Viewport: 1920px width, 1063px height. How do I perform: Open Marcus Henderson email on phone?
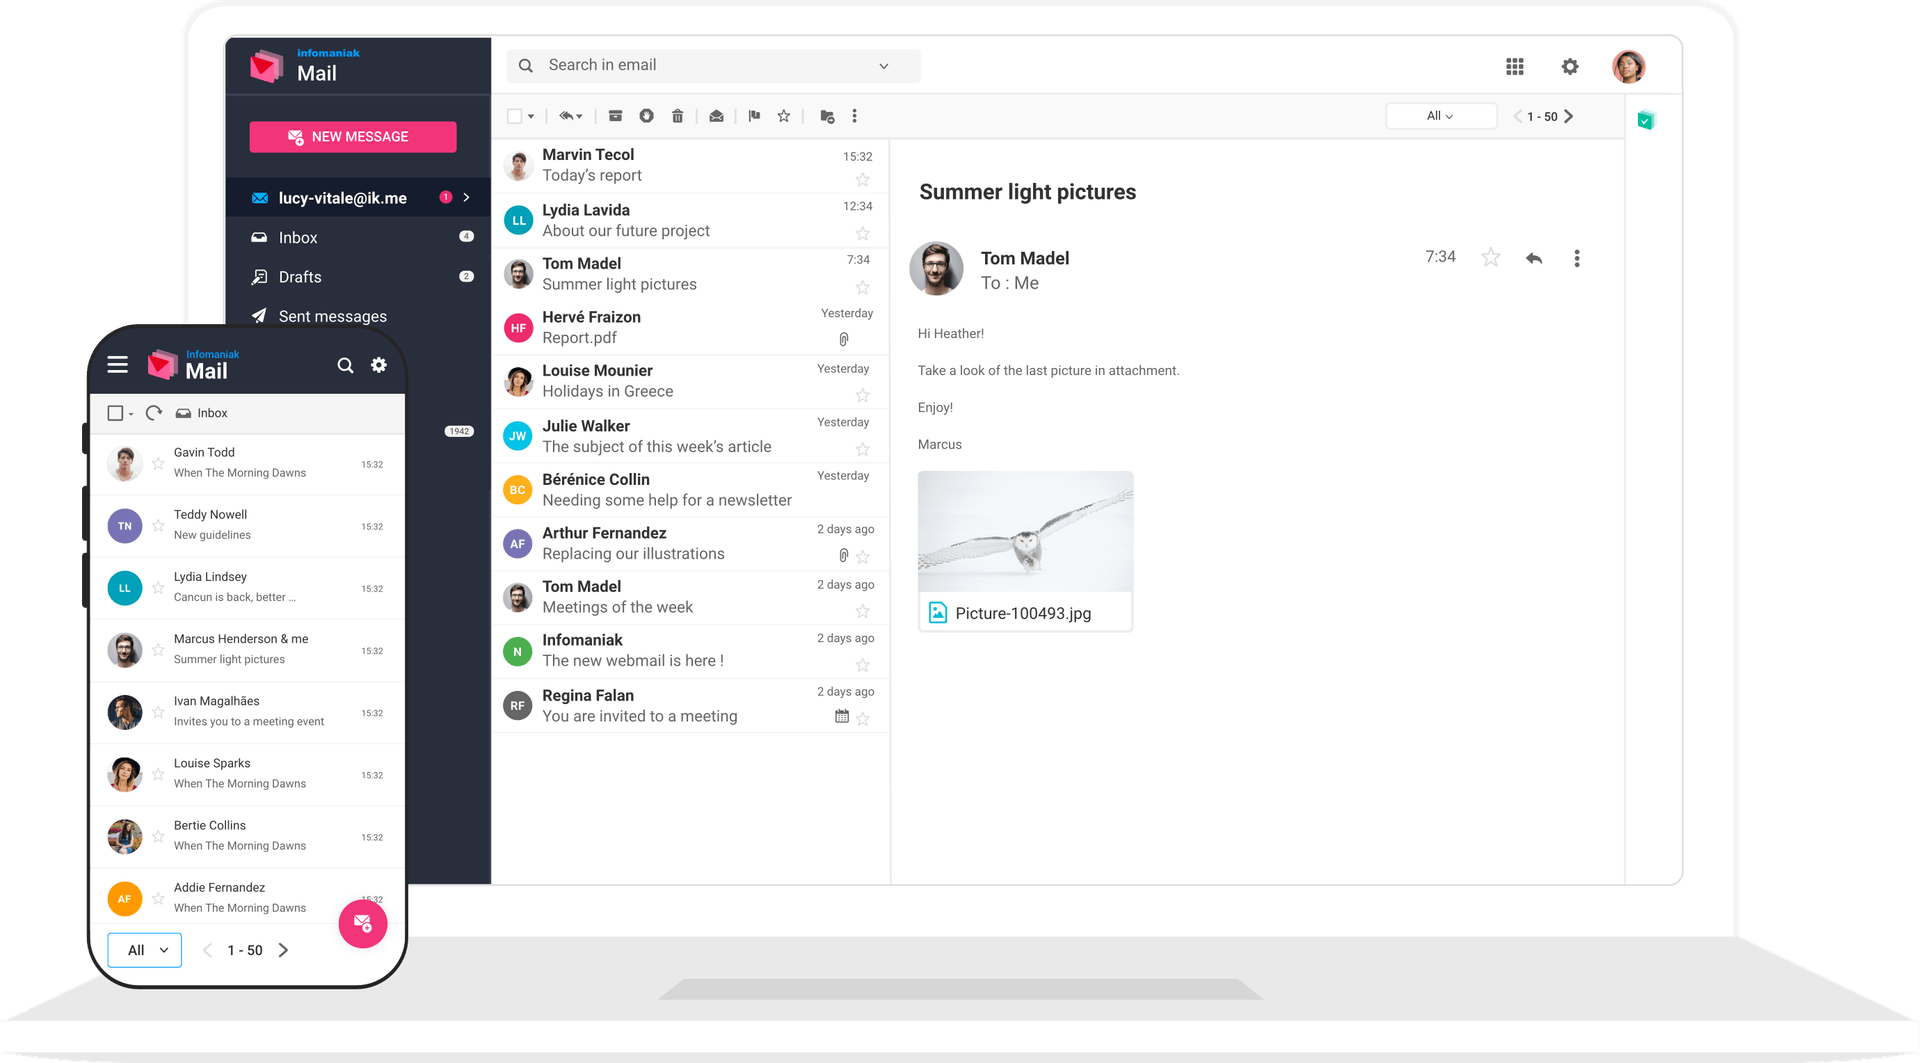pos(247,650)
